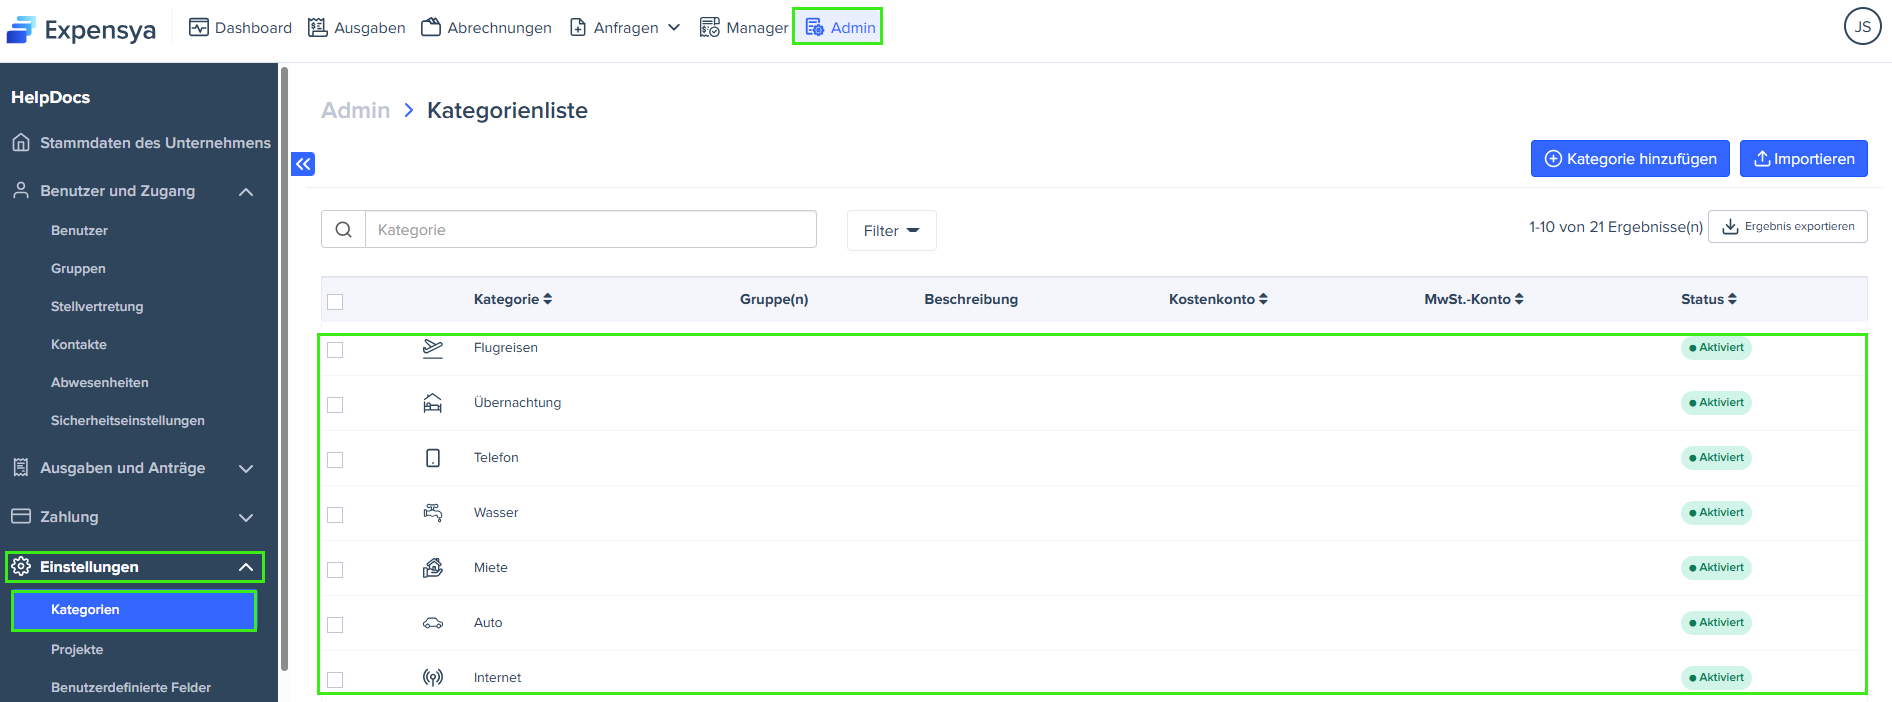Click the Anfragen document icon
The width and height of the screenshot is (1892, 702).
pyautogui.click(x=578, y=27)
